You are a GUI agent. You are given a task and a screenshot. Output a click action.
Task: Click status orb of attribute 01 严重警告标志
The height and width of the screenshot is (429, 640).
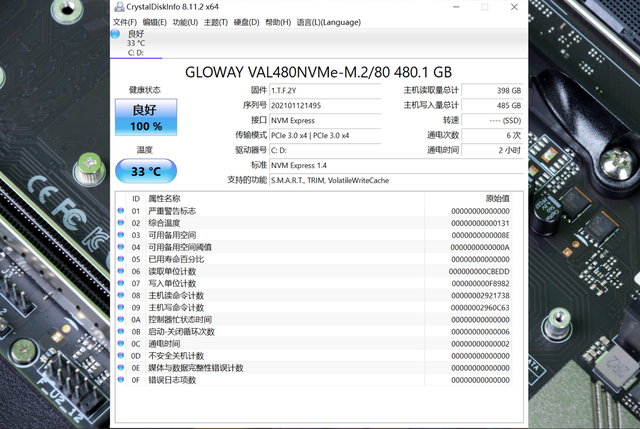120,211
